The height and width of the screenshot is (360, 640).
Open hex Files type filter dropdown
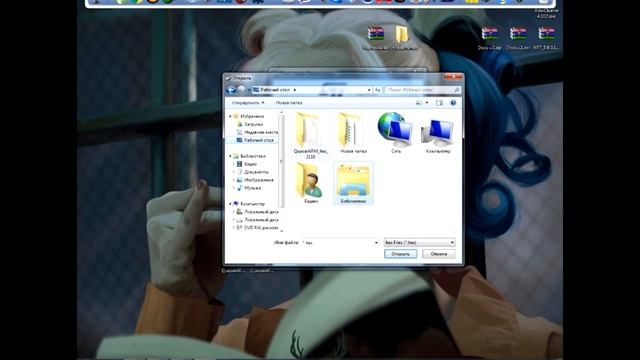pyautogui.click(x=420, y=242)
